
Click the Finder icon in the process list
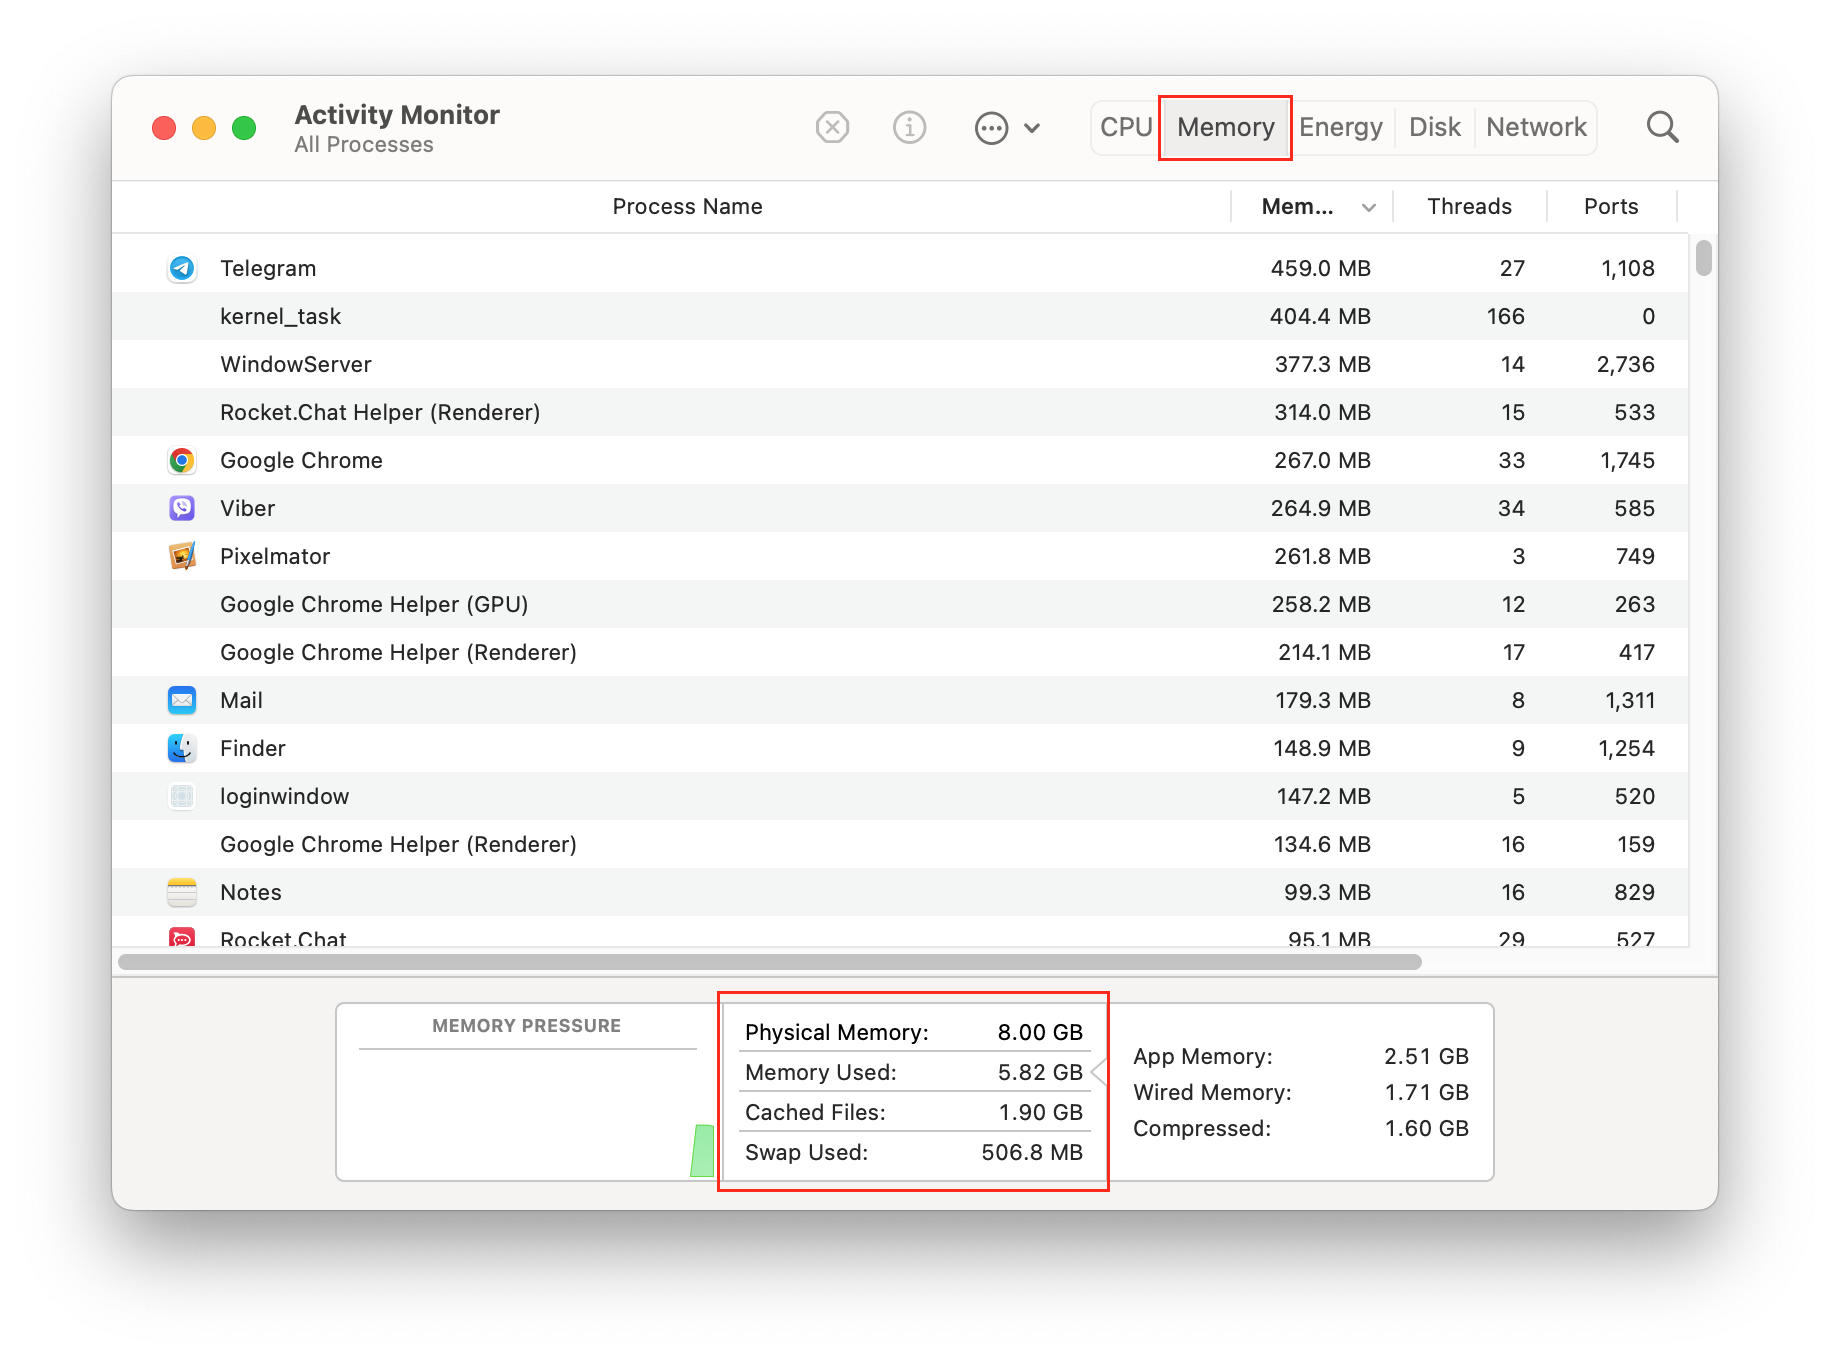click(182, 748)
